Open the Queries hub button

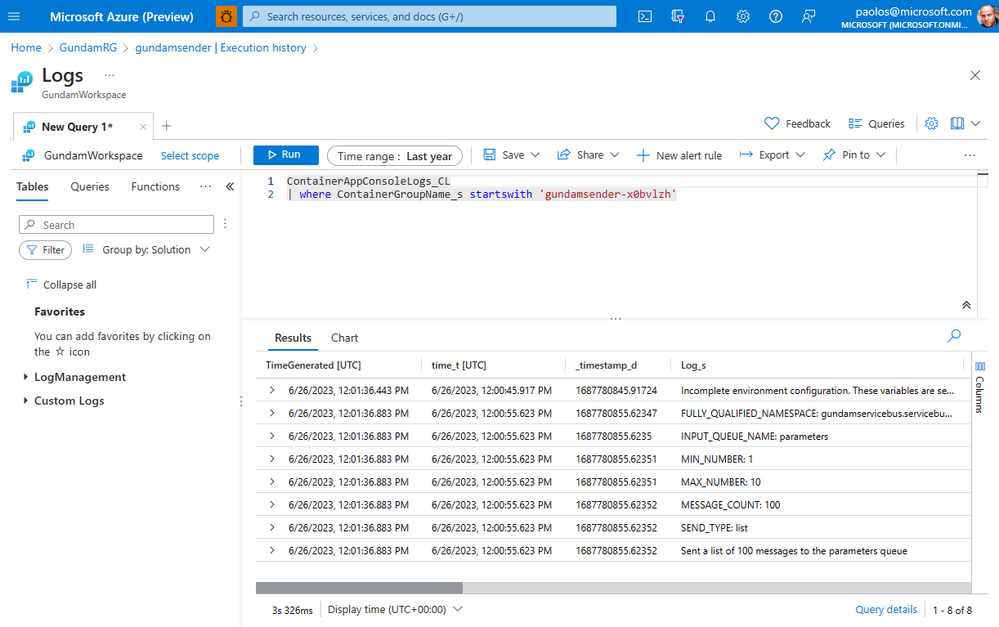tap(876, 124)
